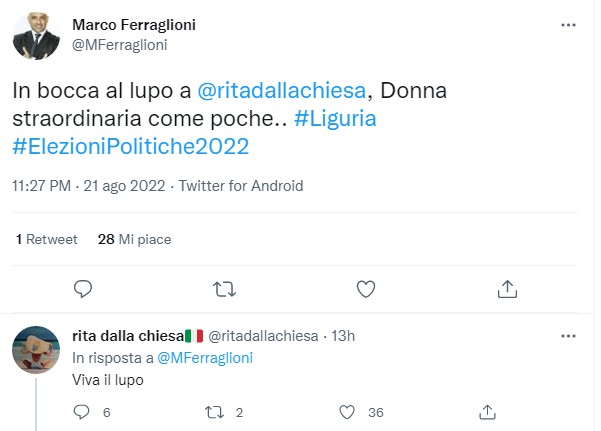The image size is (601, 431).
Task: Open more options on rita dalla chiesa's reply
Action: tap(569, 335)
